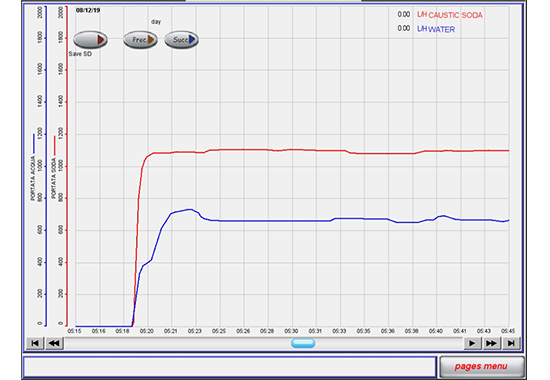Jump to the end of the trend
Screen dimensions: 550x380
[511, 343]
